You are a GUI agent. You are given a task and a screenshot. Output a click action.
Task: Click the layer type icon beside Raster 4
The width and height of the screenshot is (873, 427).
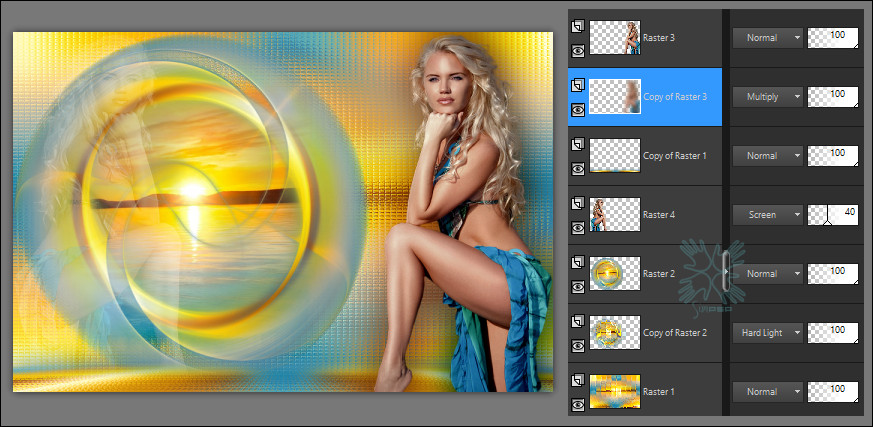(577, 204)
